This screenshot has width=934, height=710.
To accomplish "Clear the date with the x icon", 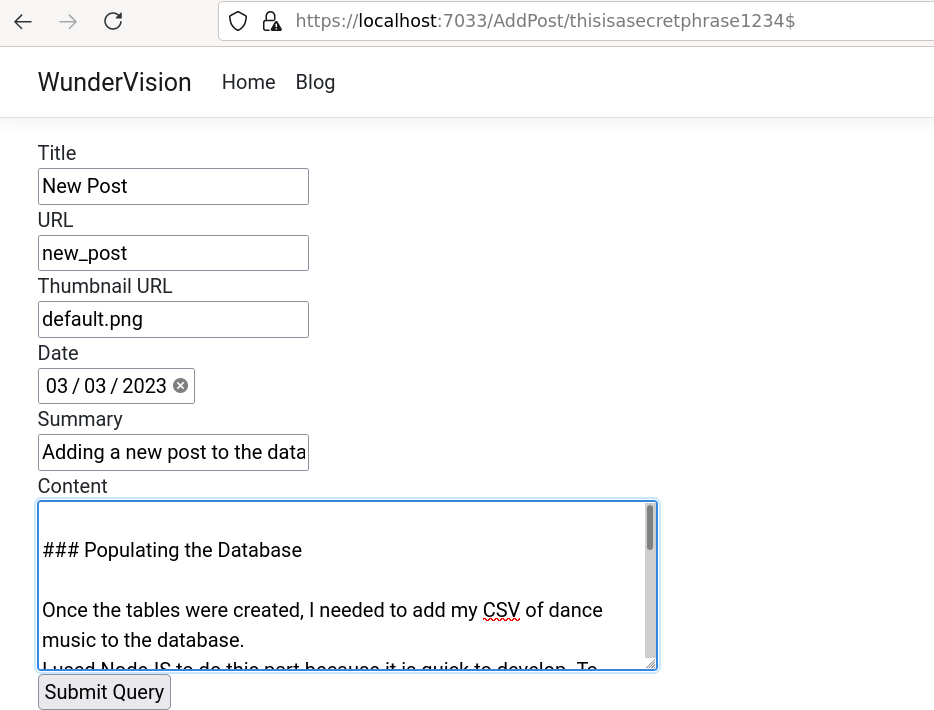I will [x=180, y=386].
